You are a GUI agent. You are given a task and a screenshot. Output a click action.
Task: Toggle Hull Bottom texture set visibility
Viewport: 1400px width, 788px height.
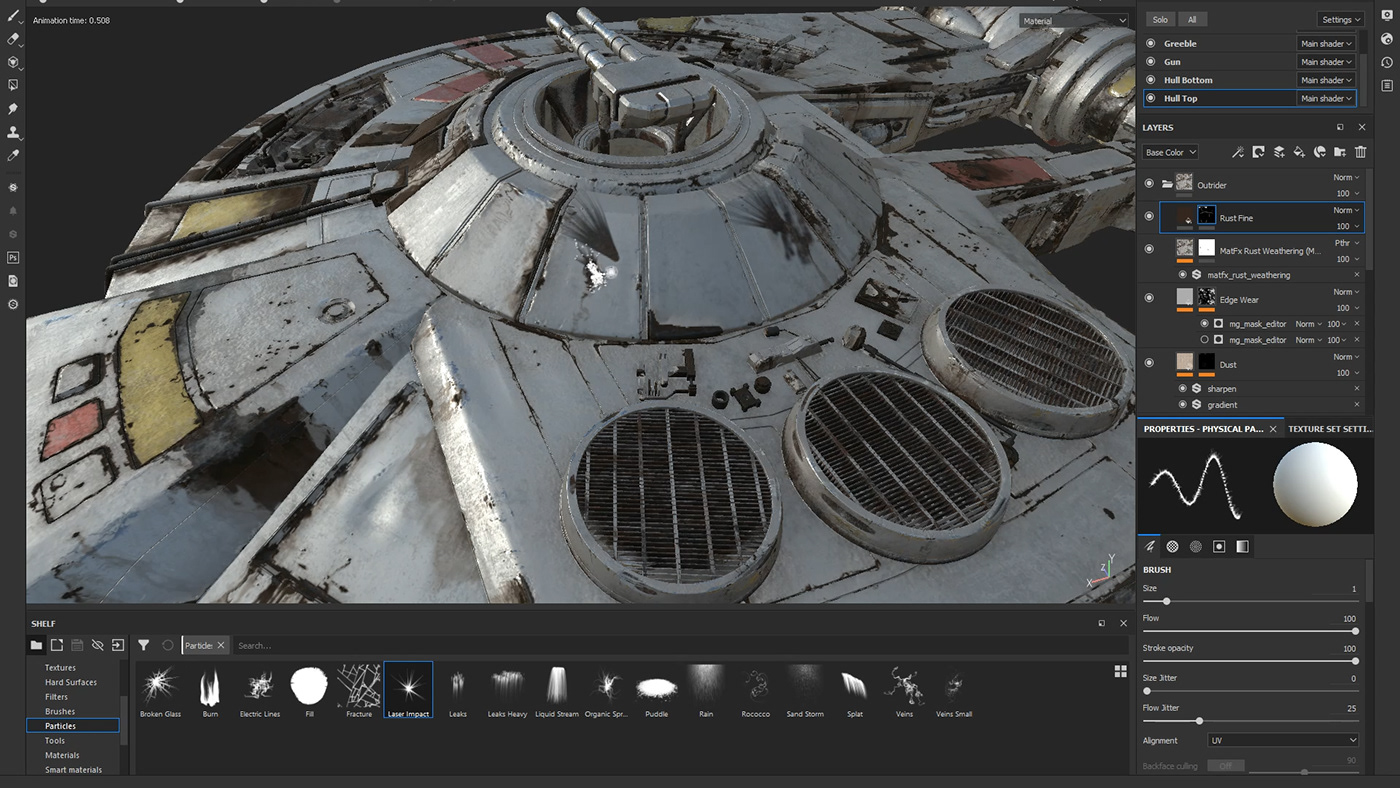point(1150,80)
